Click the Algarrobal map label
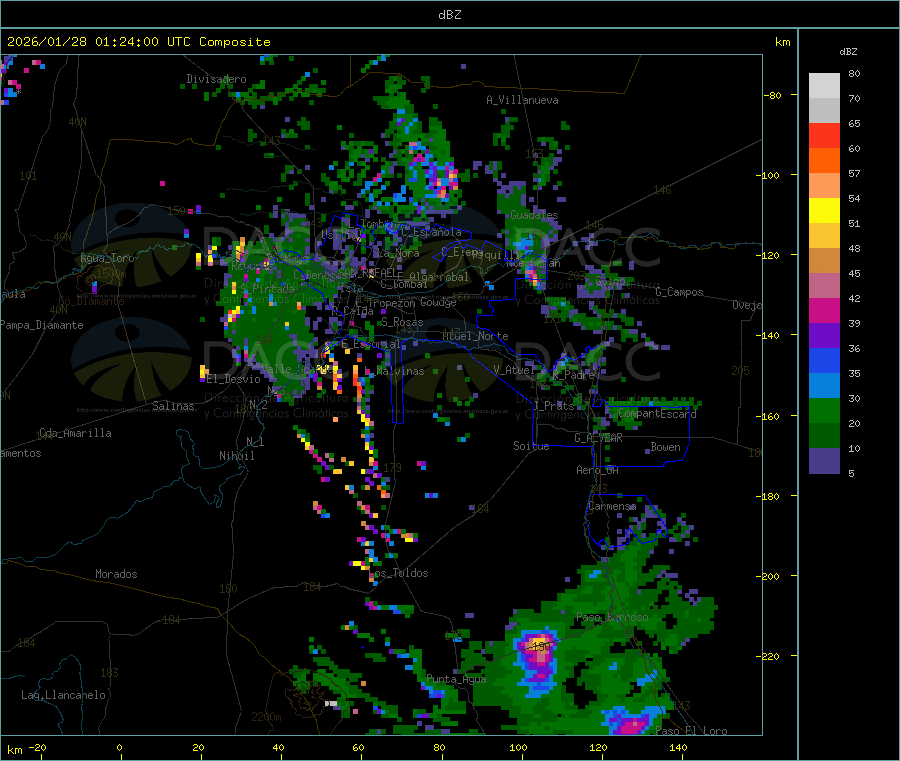900x761 pixels. (439, 278)
